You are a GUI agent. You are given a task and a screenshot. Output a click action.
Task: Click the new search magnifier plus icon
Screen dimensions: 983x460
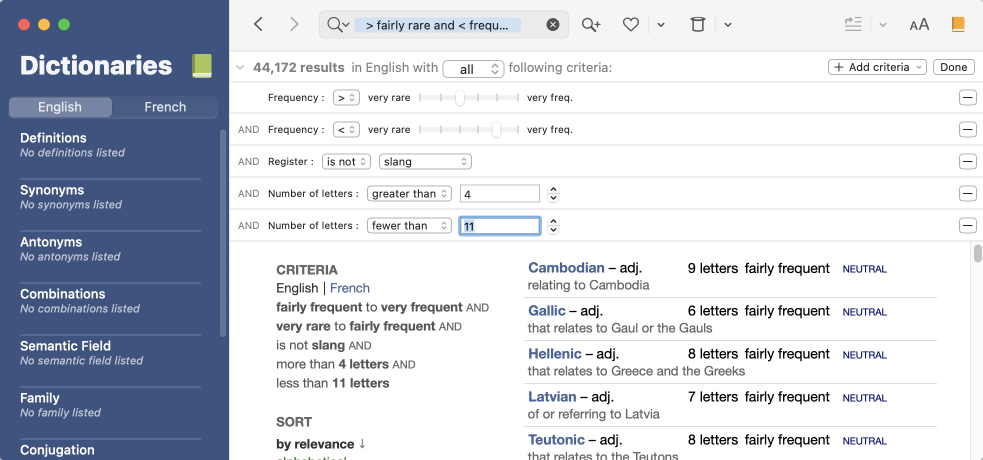(x=591, y=24)
